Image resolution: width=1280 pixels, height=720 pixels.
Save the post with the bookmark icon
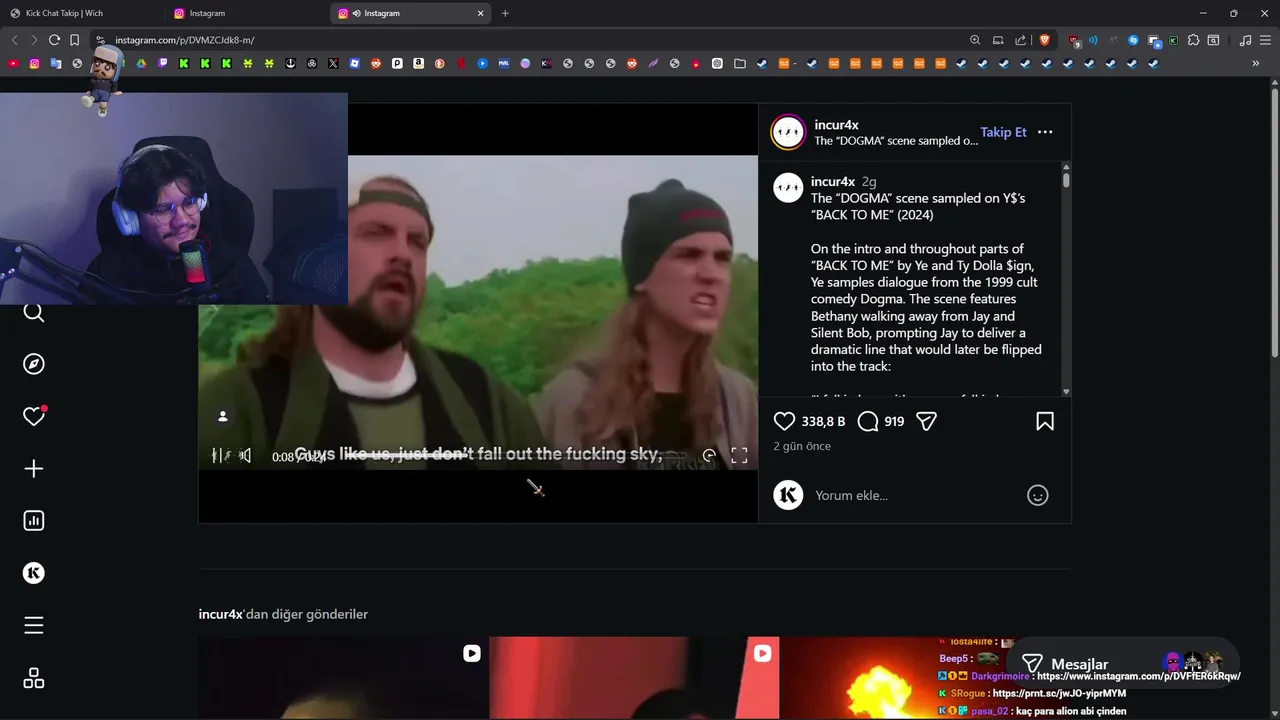1045,422
